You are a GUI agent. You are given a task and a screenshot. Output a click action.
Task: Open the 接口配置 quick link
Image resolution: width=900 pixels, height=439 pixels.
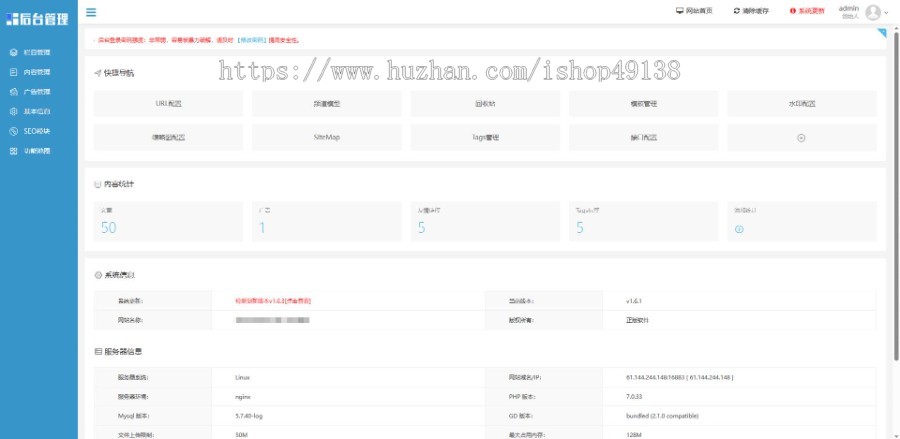pos(643,138)
